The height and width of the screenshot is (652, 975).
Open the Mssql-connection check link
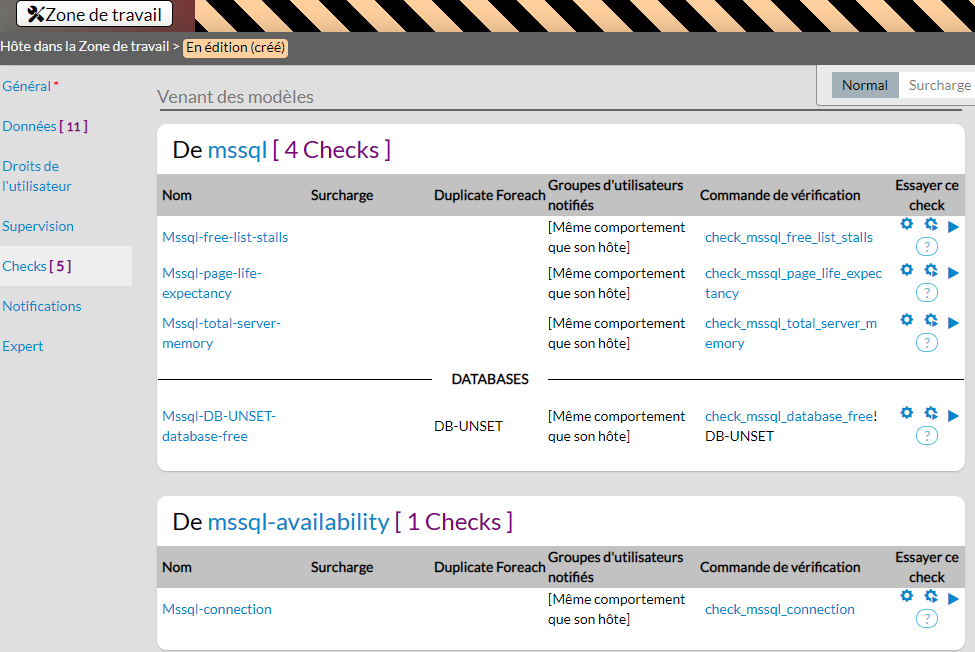(x=217, y=609)
